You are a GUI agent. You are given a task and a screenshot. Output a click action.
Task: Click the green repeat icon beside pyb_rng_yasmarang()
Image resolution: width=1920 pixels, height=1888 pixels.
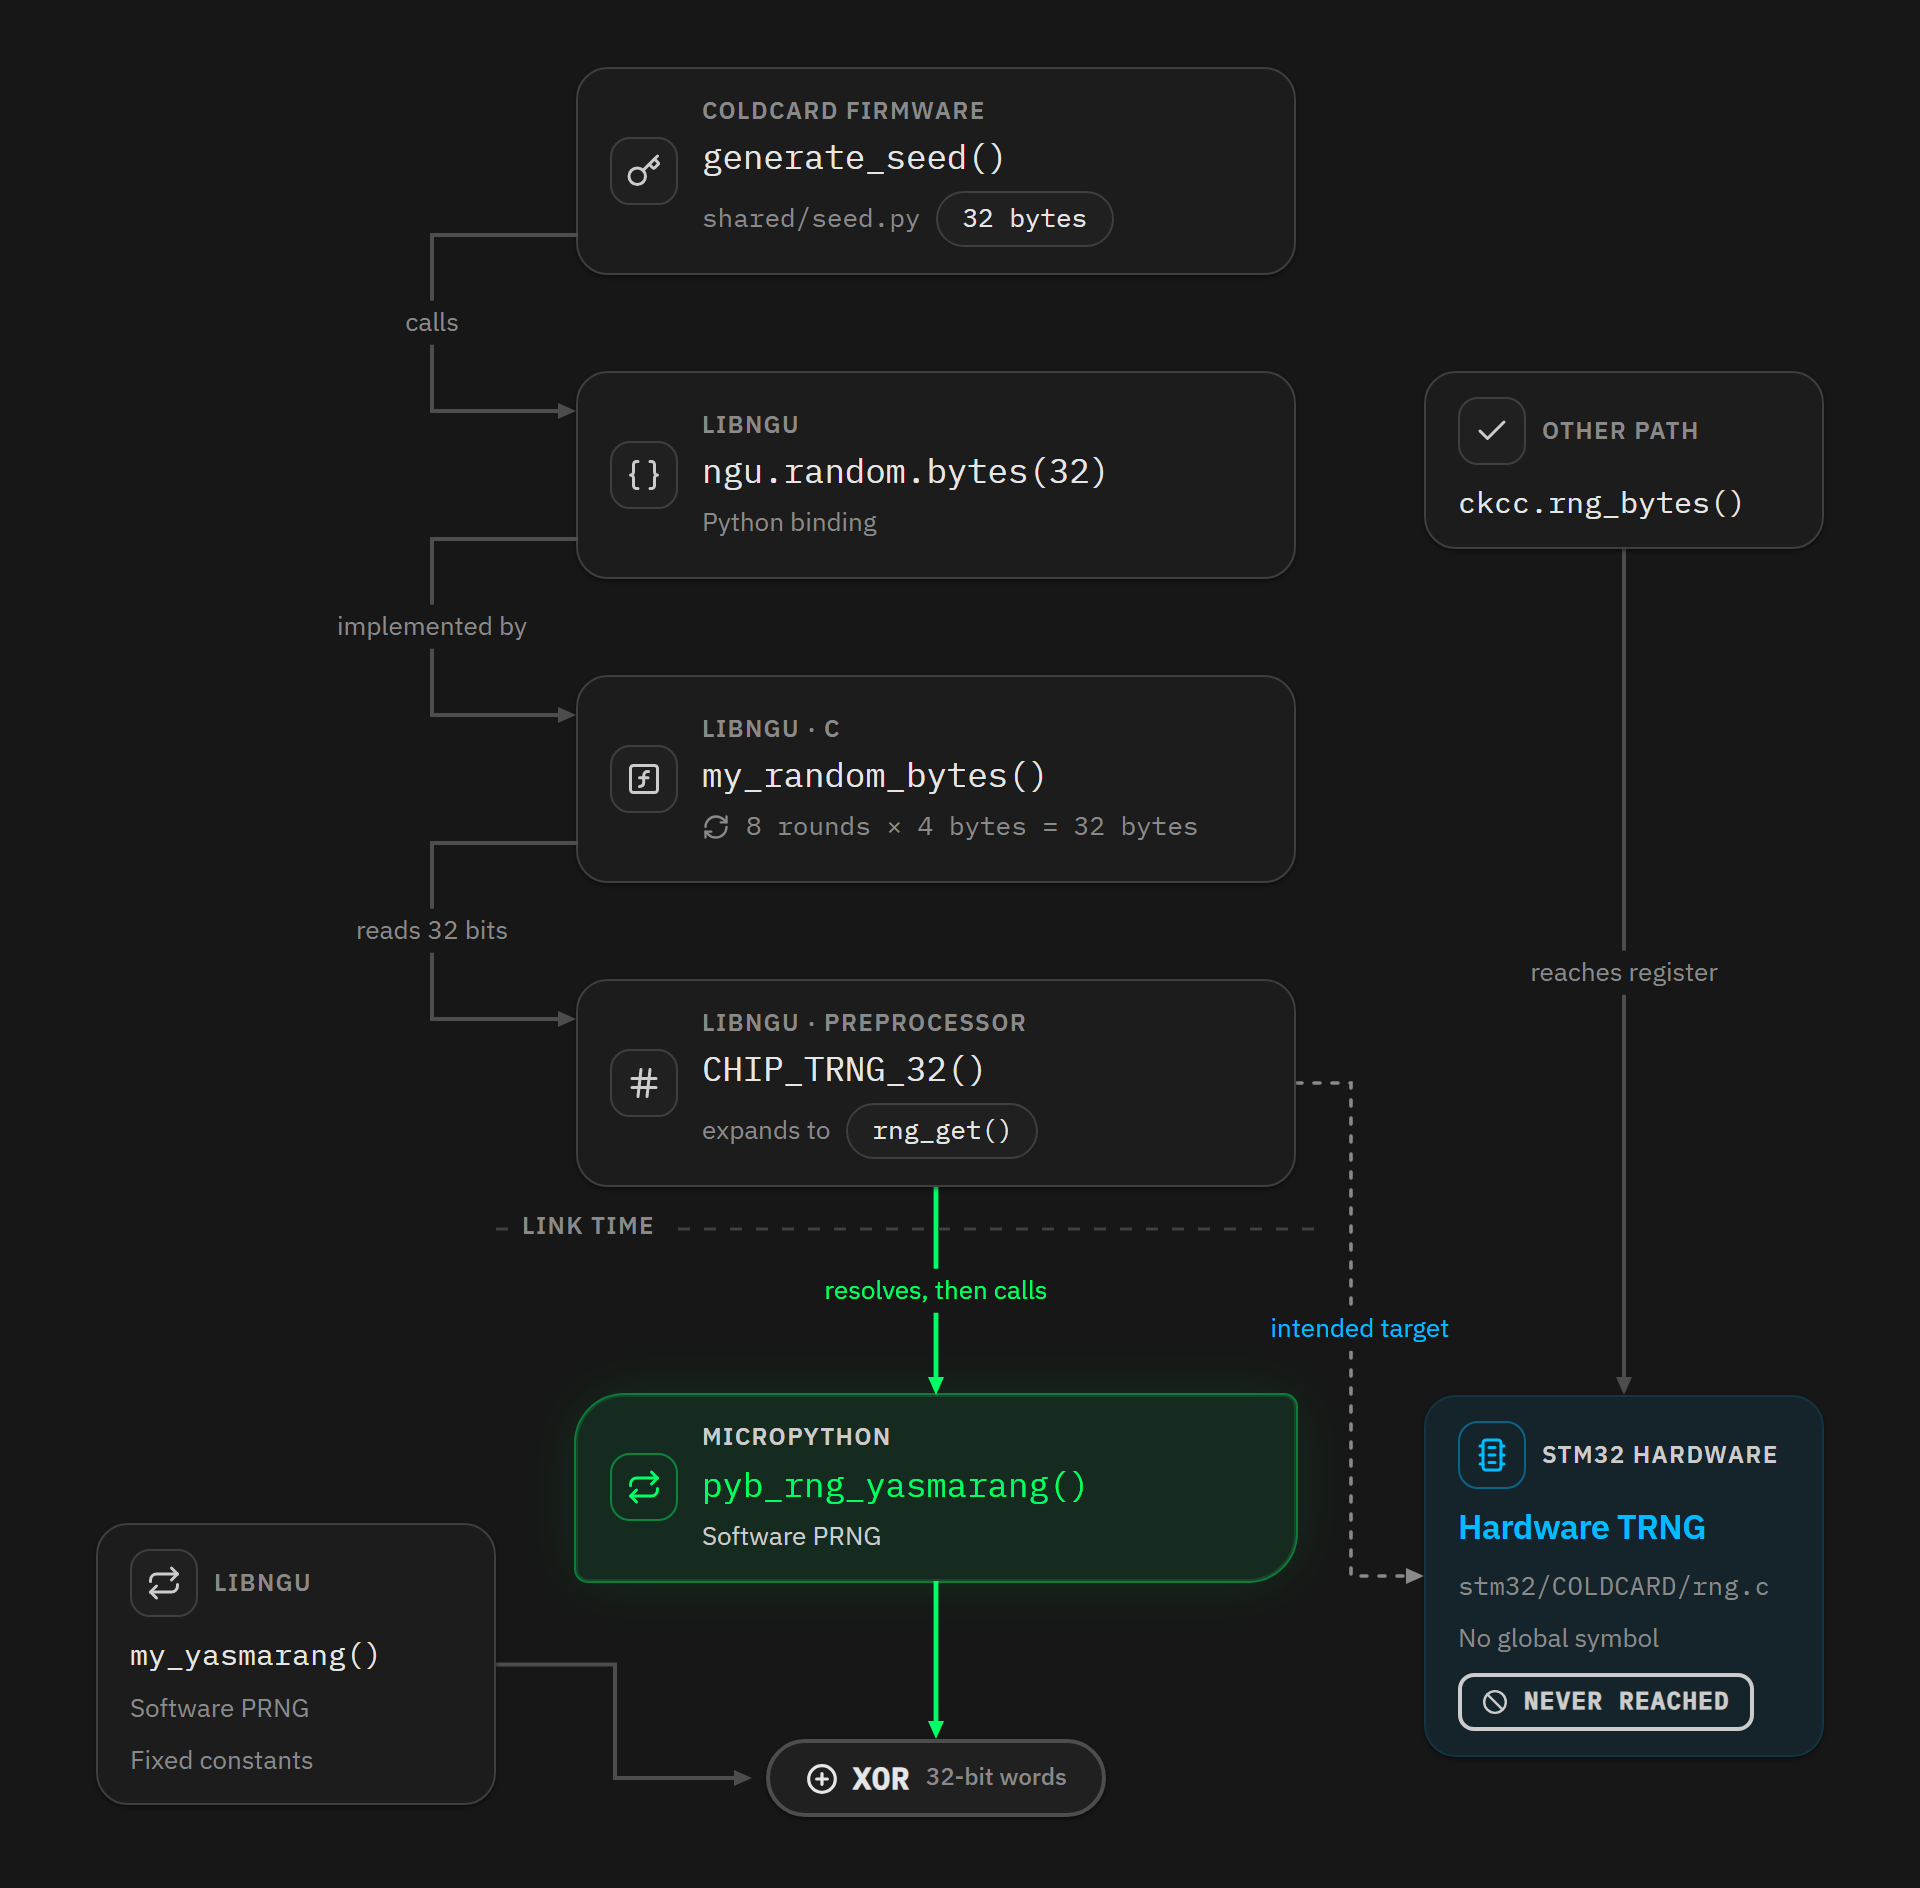pos(644,1487)
